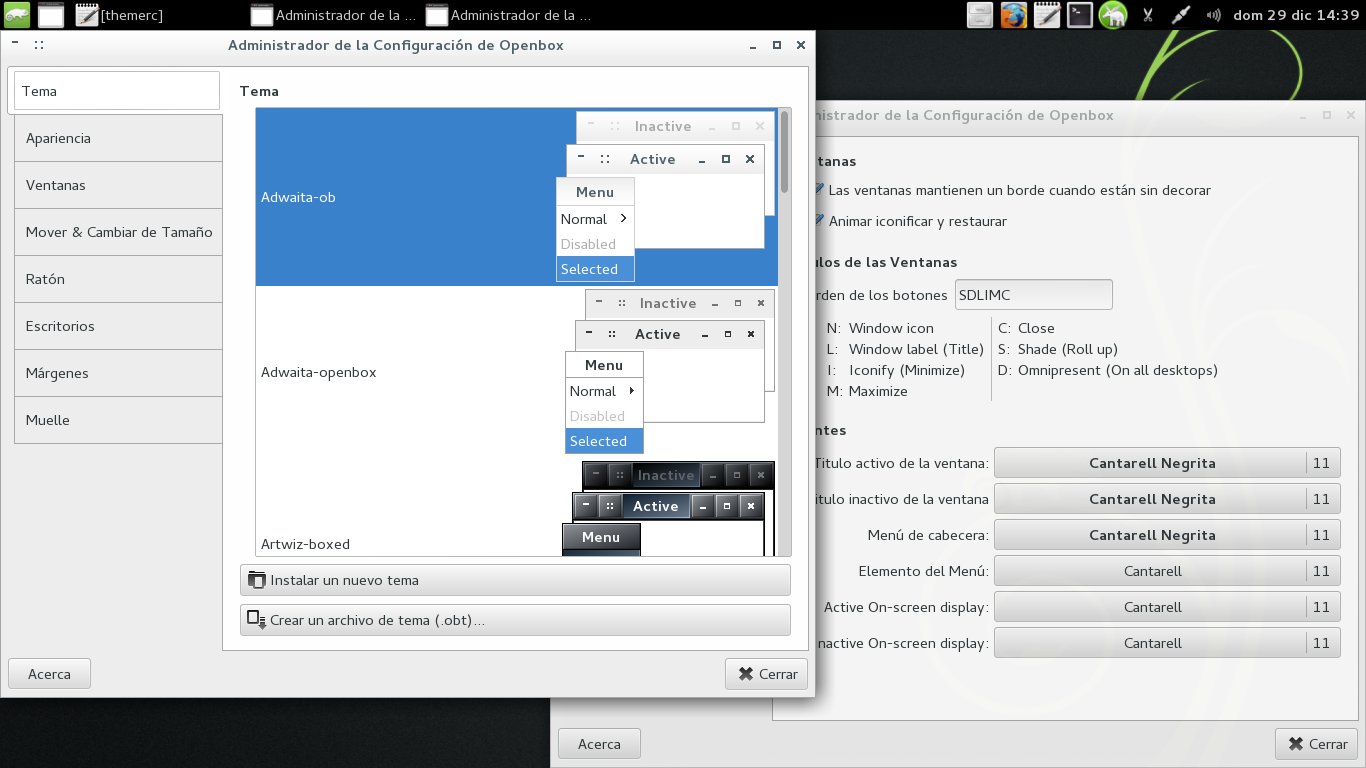
Task: Click Acerca in the back window
Action: click(x=599, y=744)
